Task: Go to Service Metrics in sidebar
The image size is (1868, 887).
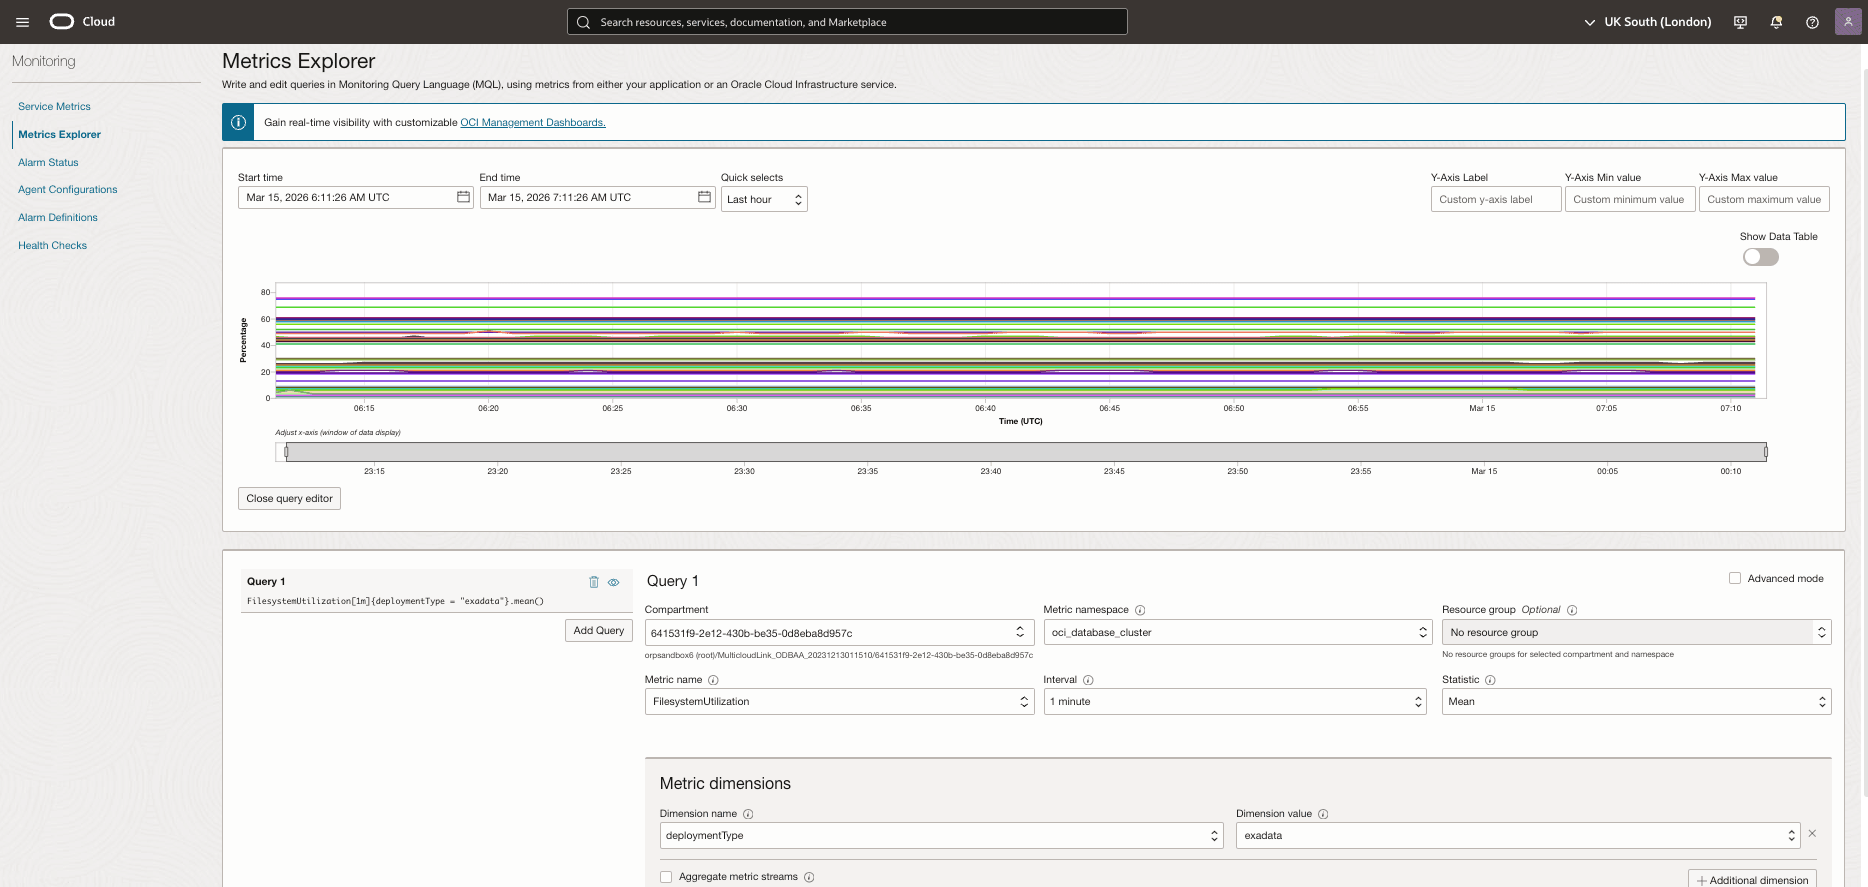Action: (54, 106)
